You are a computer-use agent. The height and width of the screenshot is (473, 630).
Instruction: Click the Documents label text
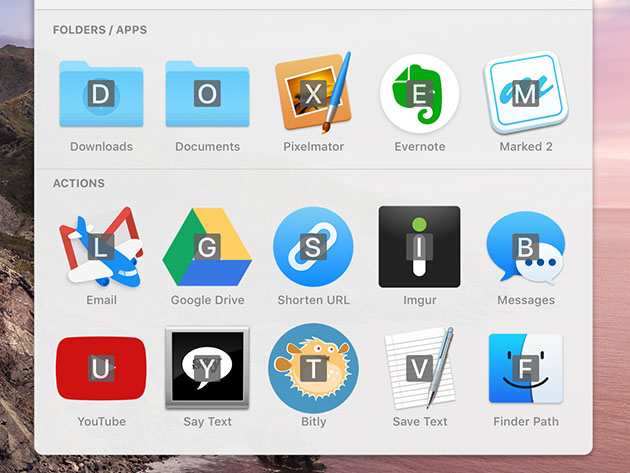pyautogui.click(x=207, y=147)
